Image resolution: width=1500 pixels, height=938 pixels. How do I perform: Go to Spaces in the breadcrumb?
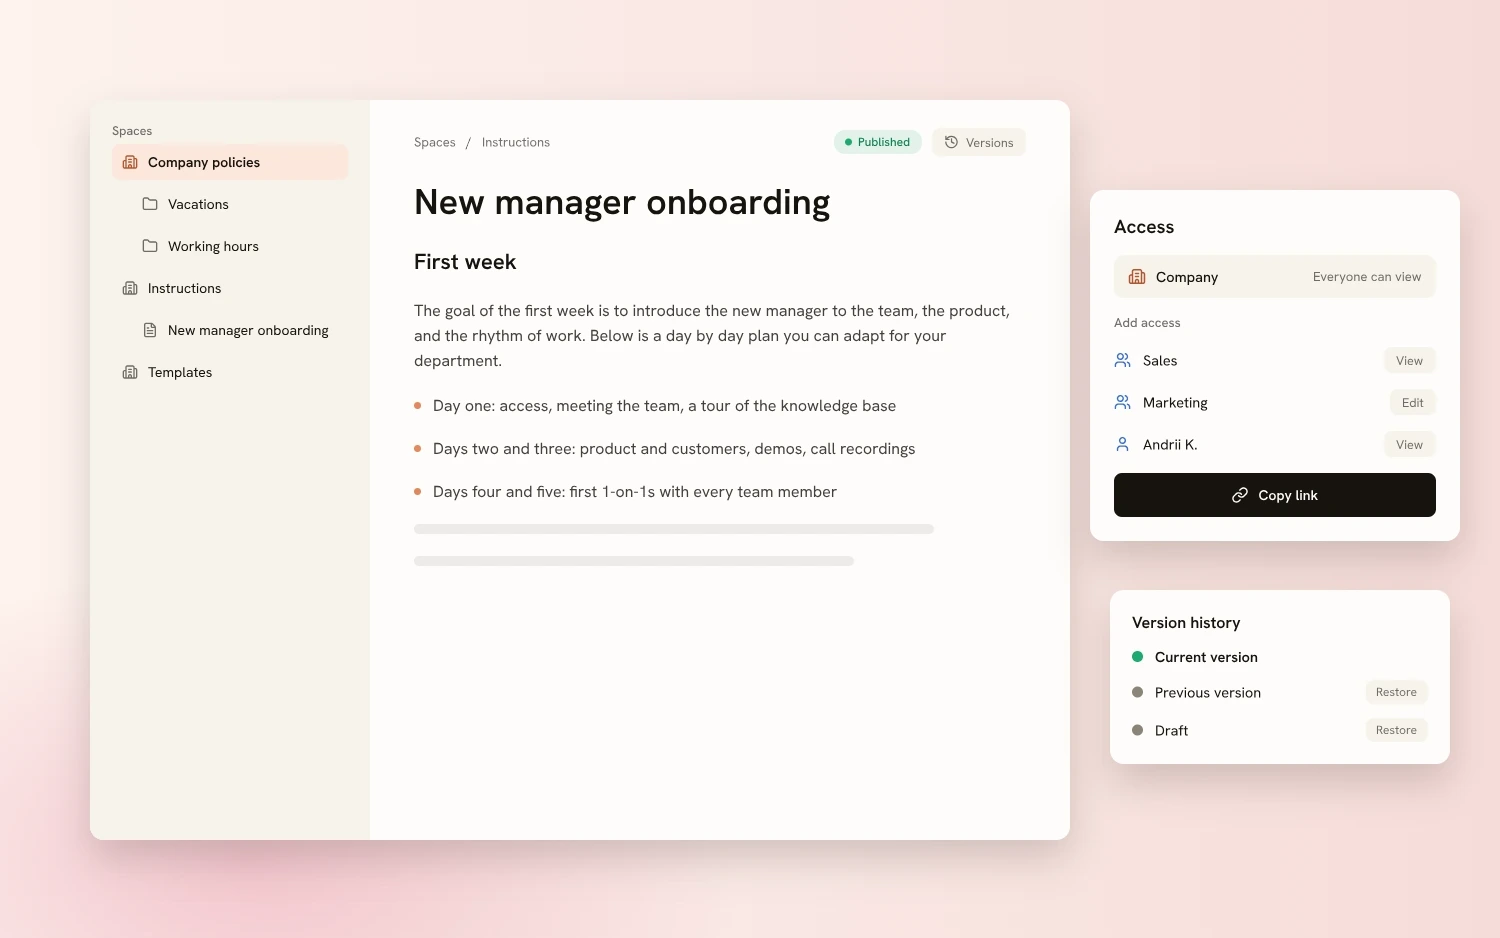[x=435, y=142]
